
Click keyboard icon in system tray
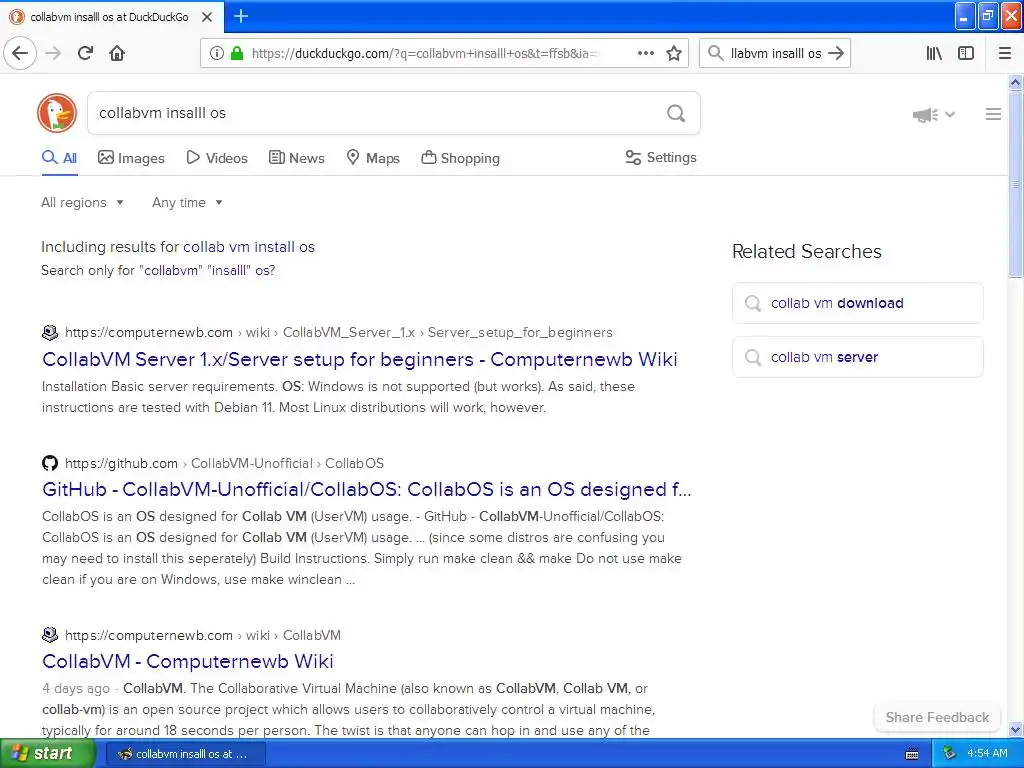(912, 754)
